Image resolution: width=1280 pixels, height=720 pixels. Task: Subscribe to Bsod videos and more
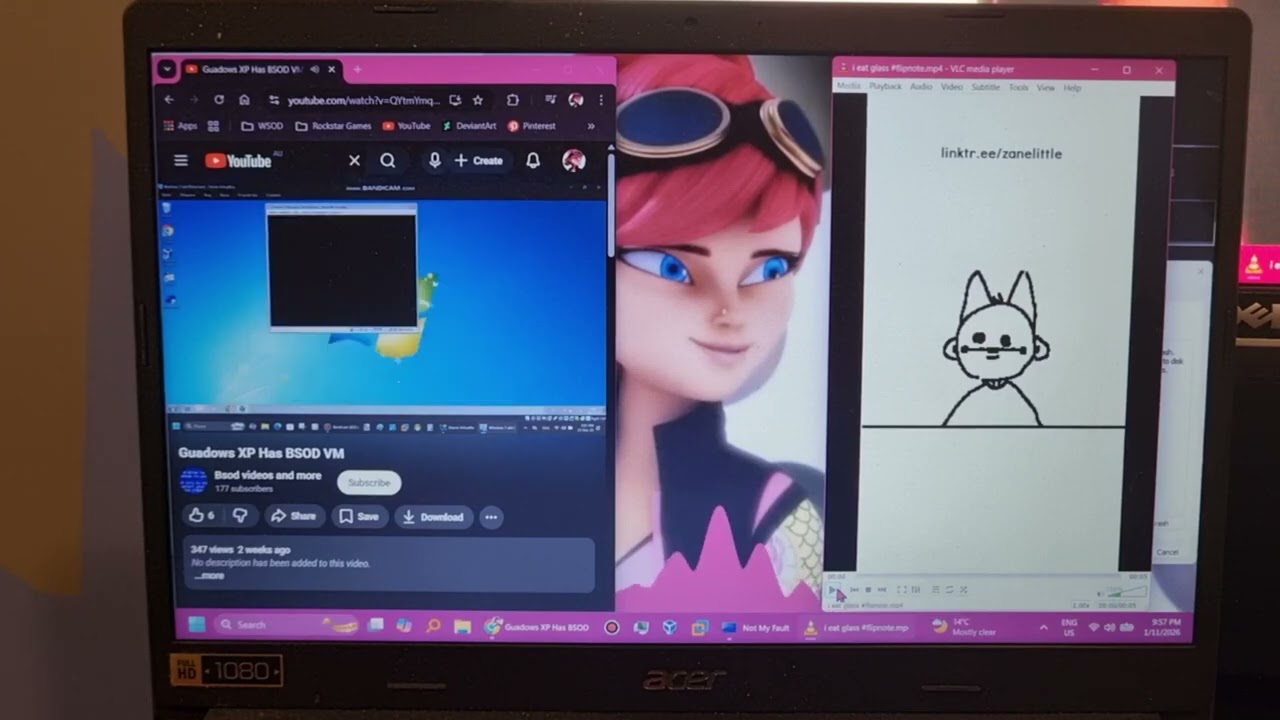[x=369, y=482]
